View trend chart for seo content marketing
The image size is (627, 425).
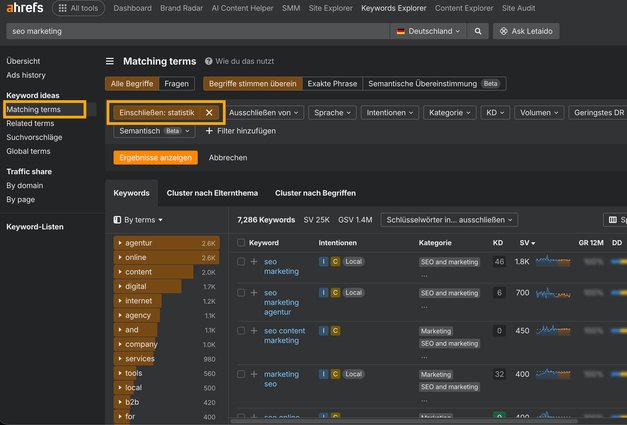(553, 330)
